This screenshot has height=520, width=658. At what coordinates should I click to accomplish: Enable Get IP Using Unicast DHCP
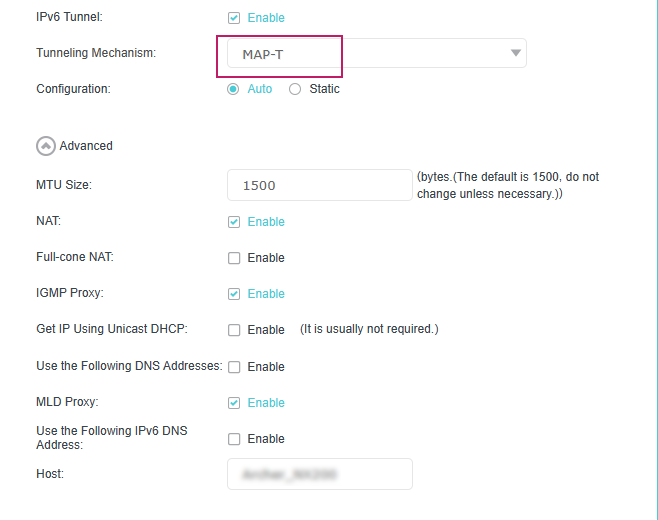click(234, 330)
